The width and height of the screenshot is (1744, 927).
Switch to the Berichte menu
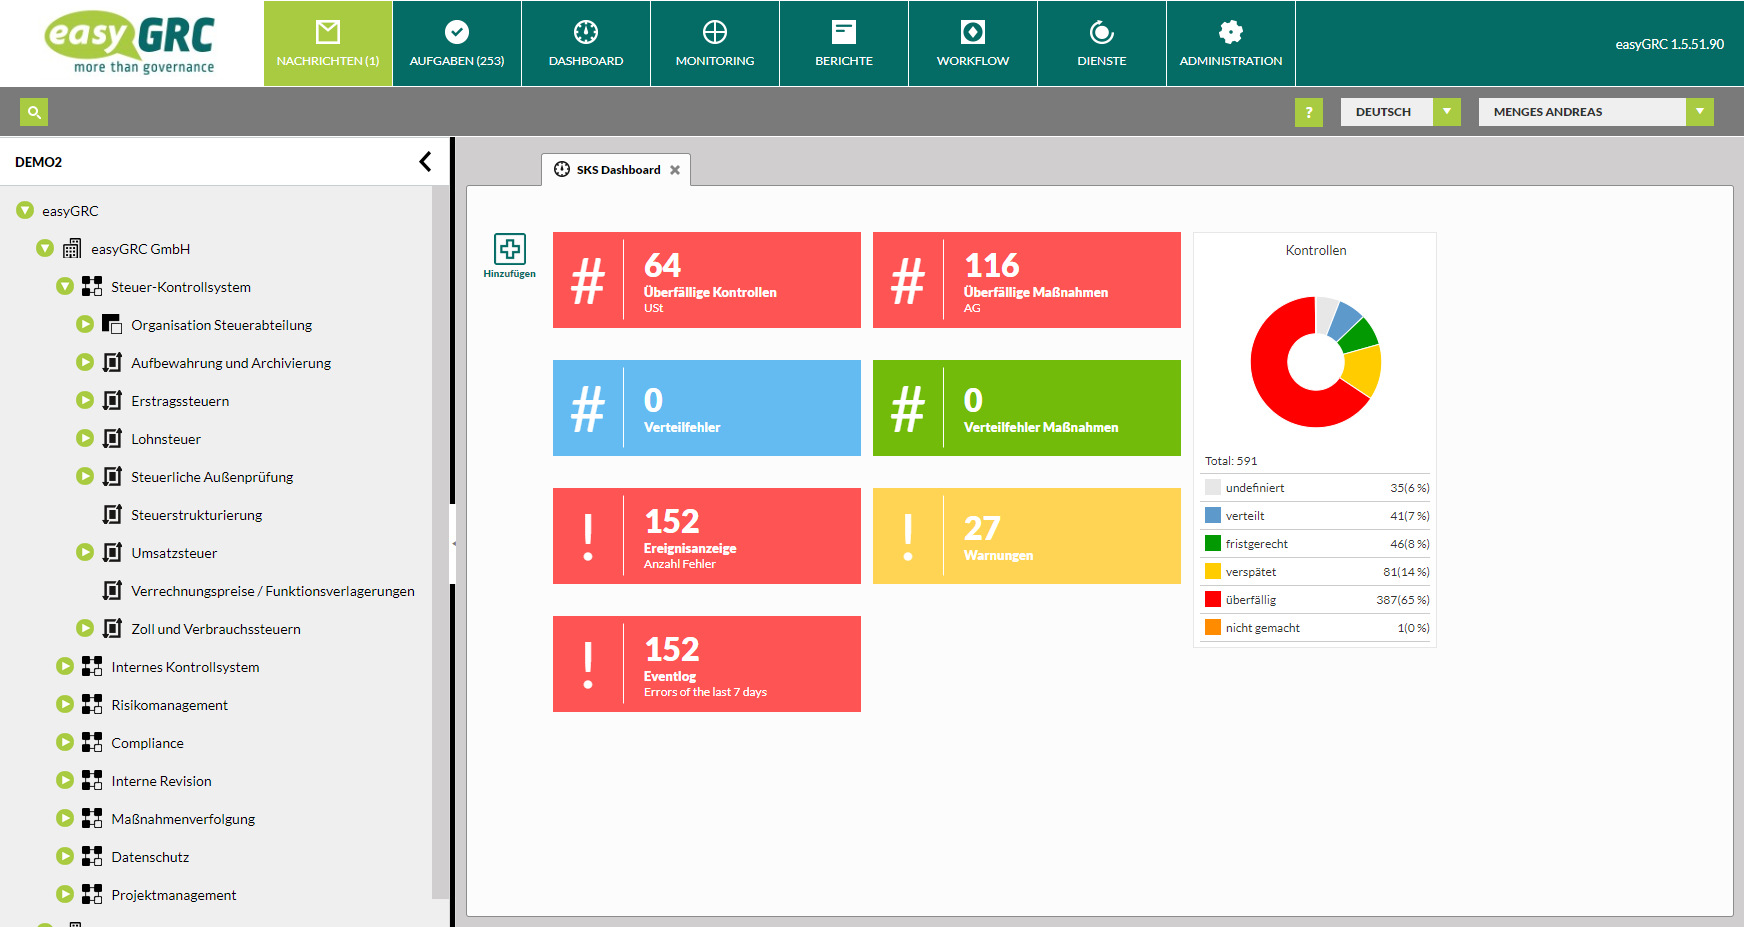pos(844,43)
